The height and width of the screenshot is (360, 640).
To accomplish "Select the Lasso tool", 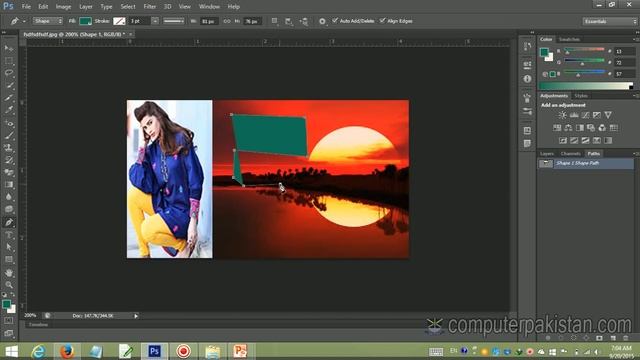I will tap(9, 73).
